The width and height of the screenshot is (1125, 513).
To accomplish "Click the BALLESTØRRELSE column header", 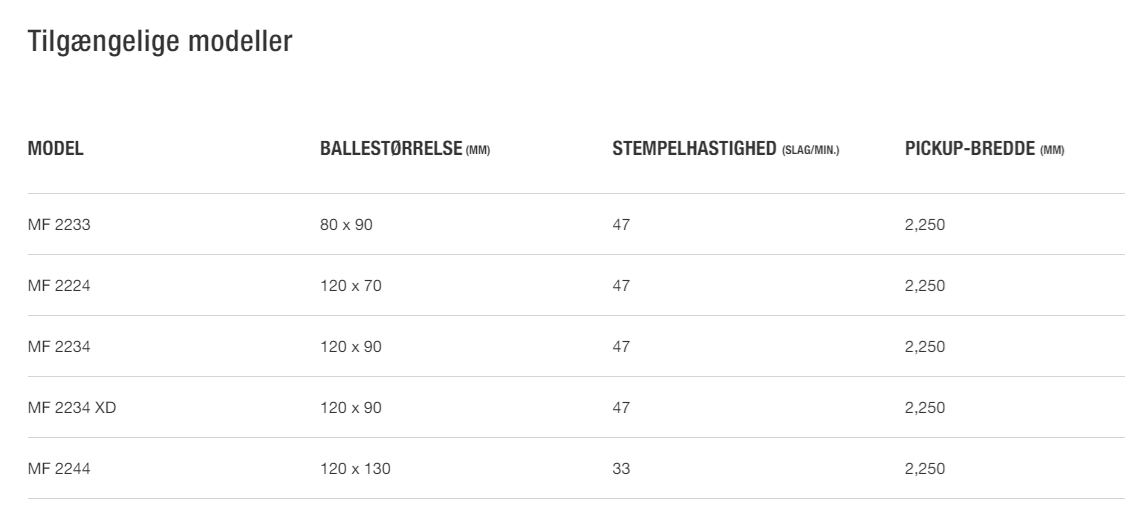I will point(405,149).
